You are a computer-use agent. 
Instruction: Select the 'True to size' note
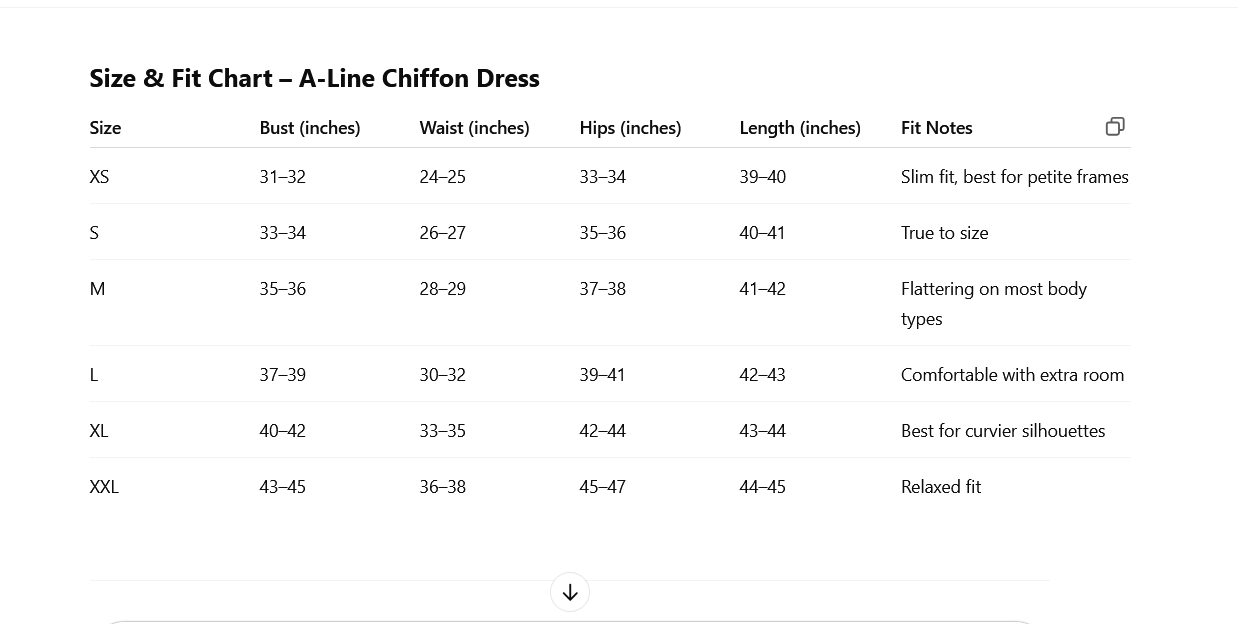[944, 233]
